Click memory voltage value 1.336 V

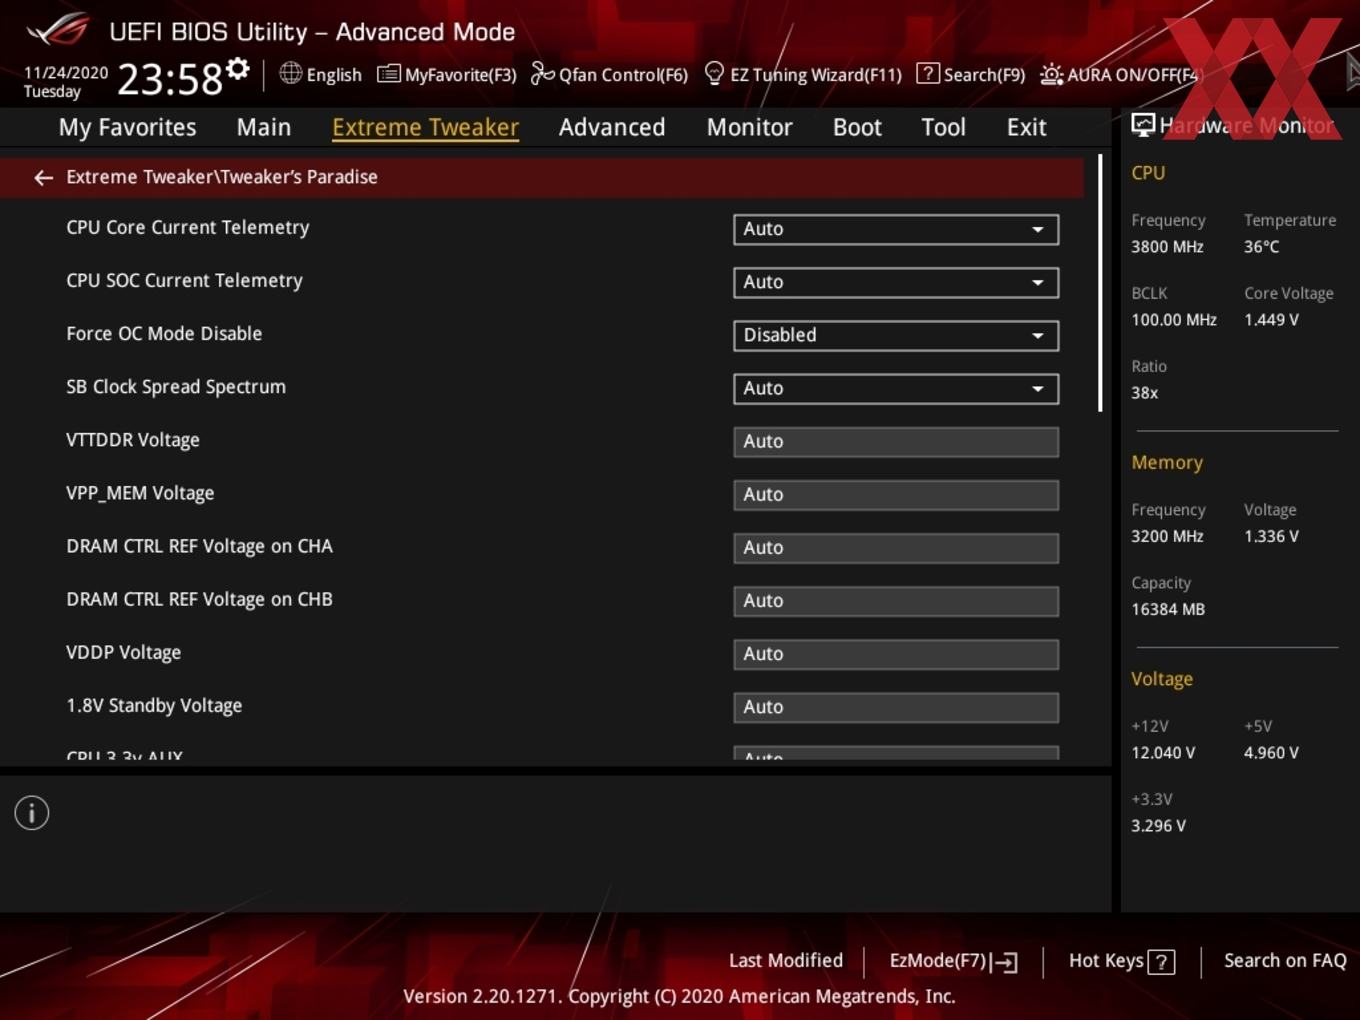1271,536
